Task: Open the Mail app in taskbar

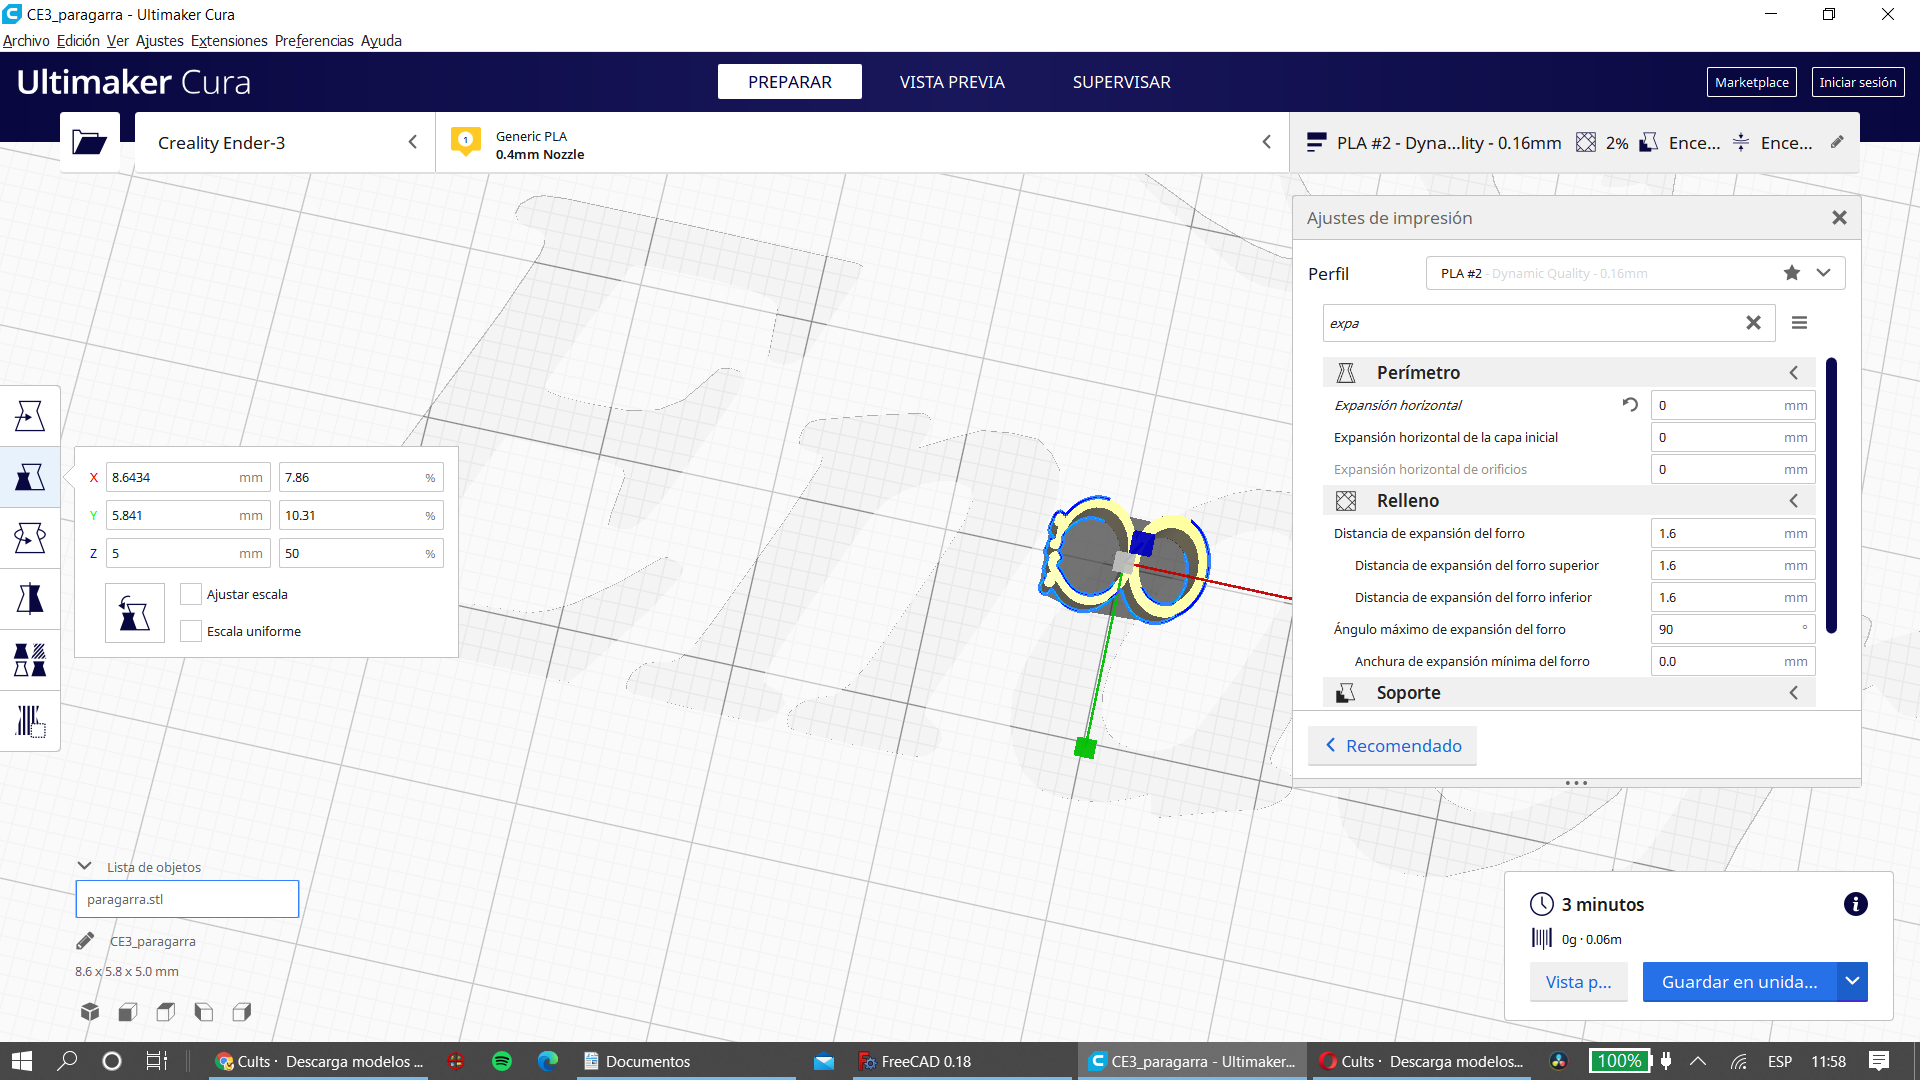Action: coord(824,1061)
